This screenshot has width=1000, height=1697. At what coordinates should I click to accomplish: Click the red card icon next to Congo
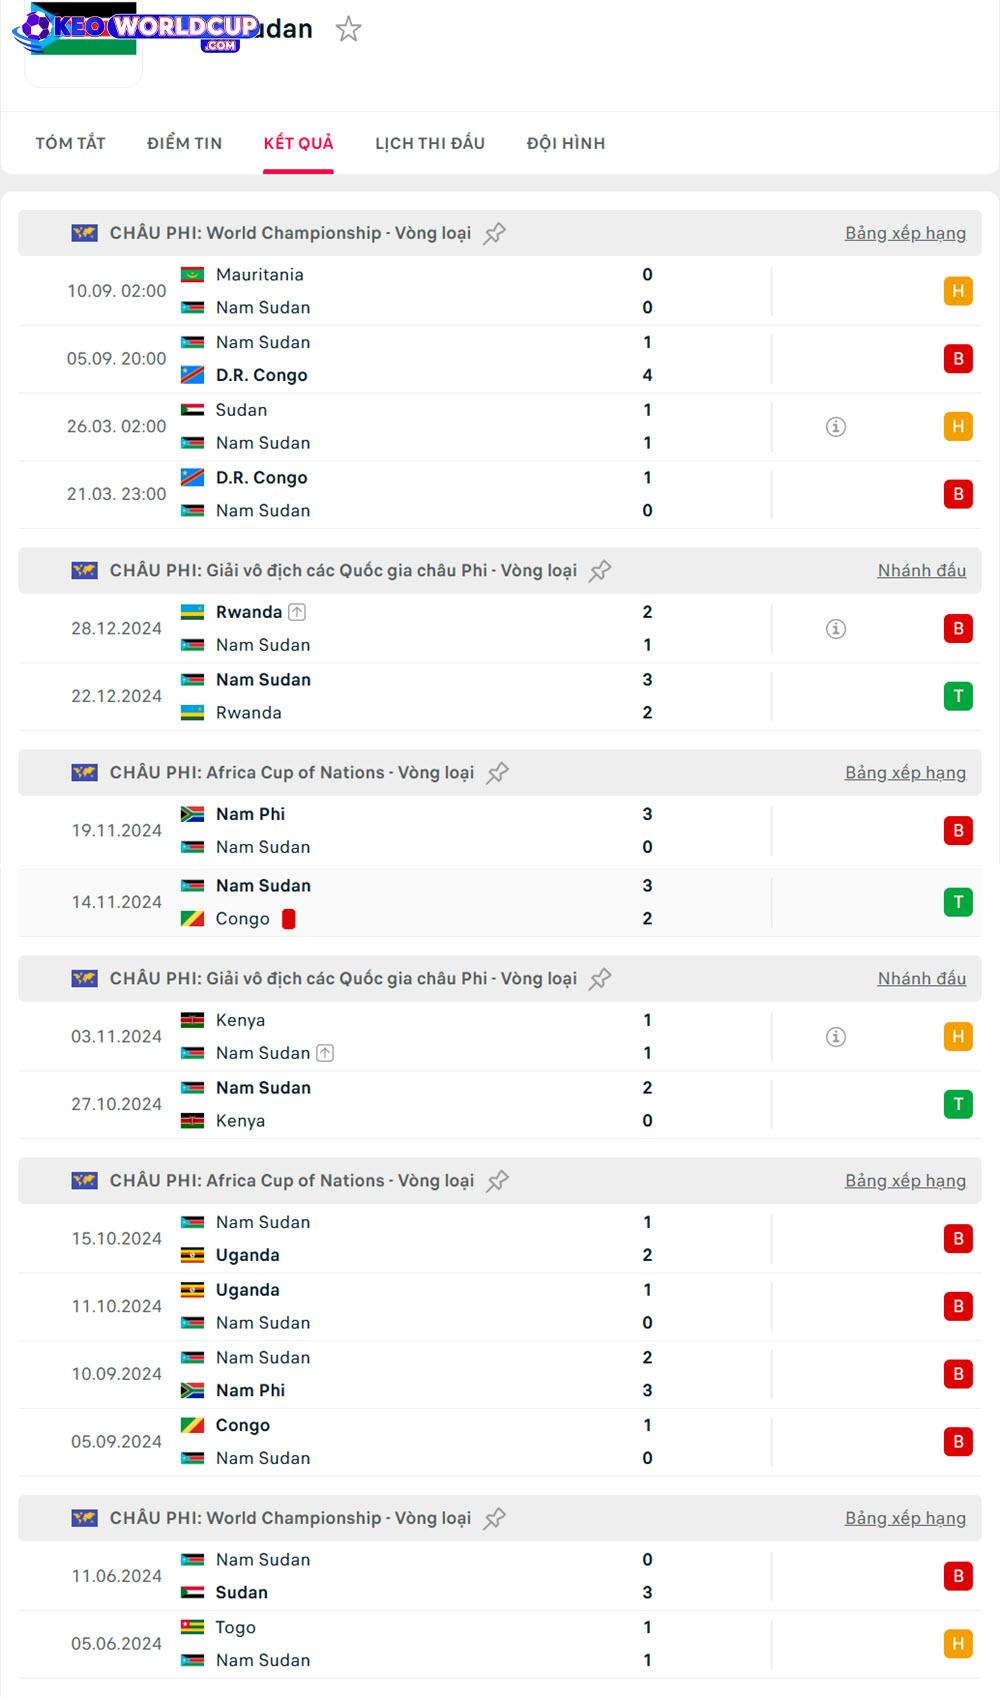click(288, 919)
